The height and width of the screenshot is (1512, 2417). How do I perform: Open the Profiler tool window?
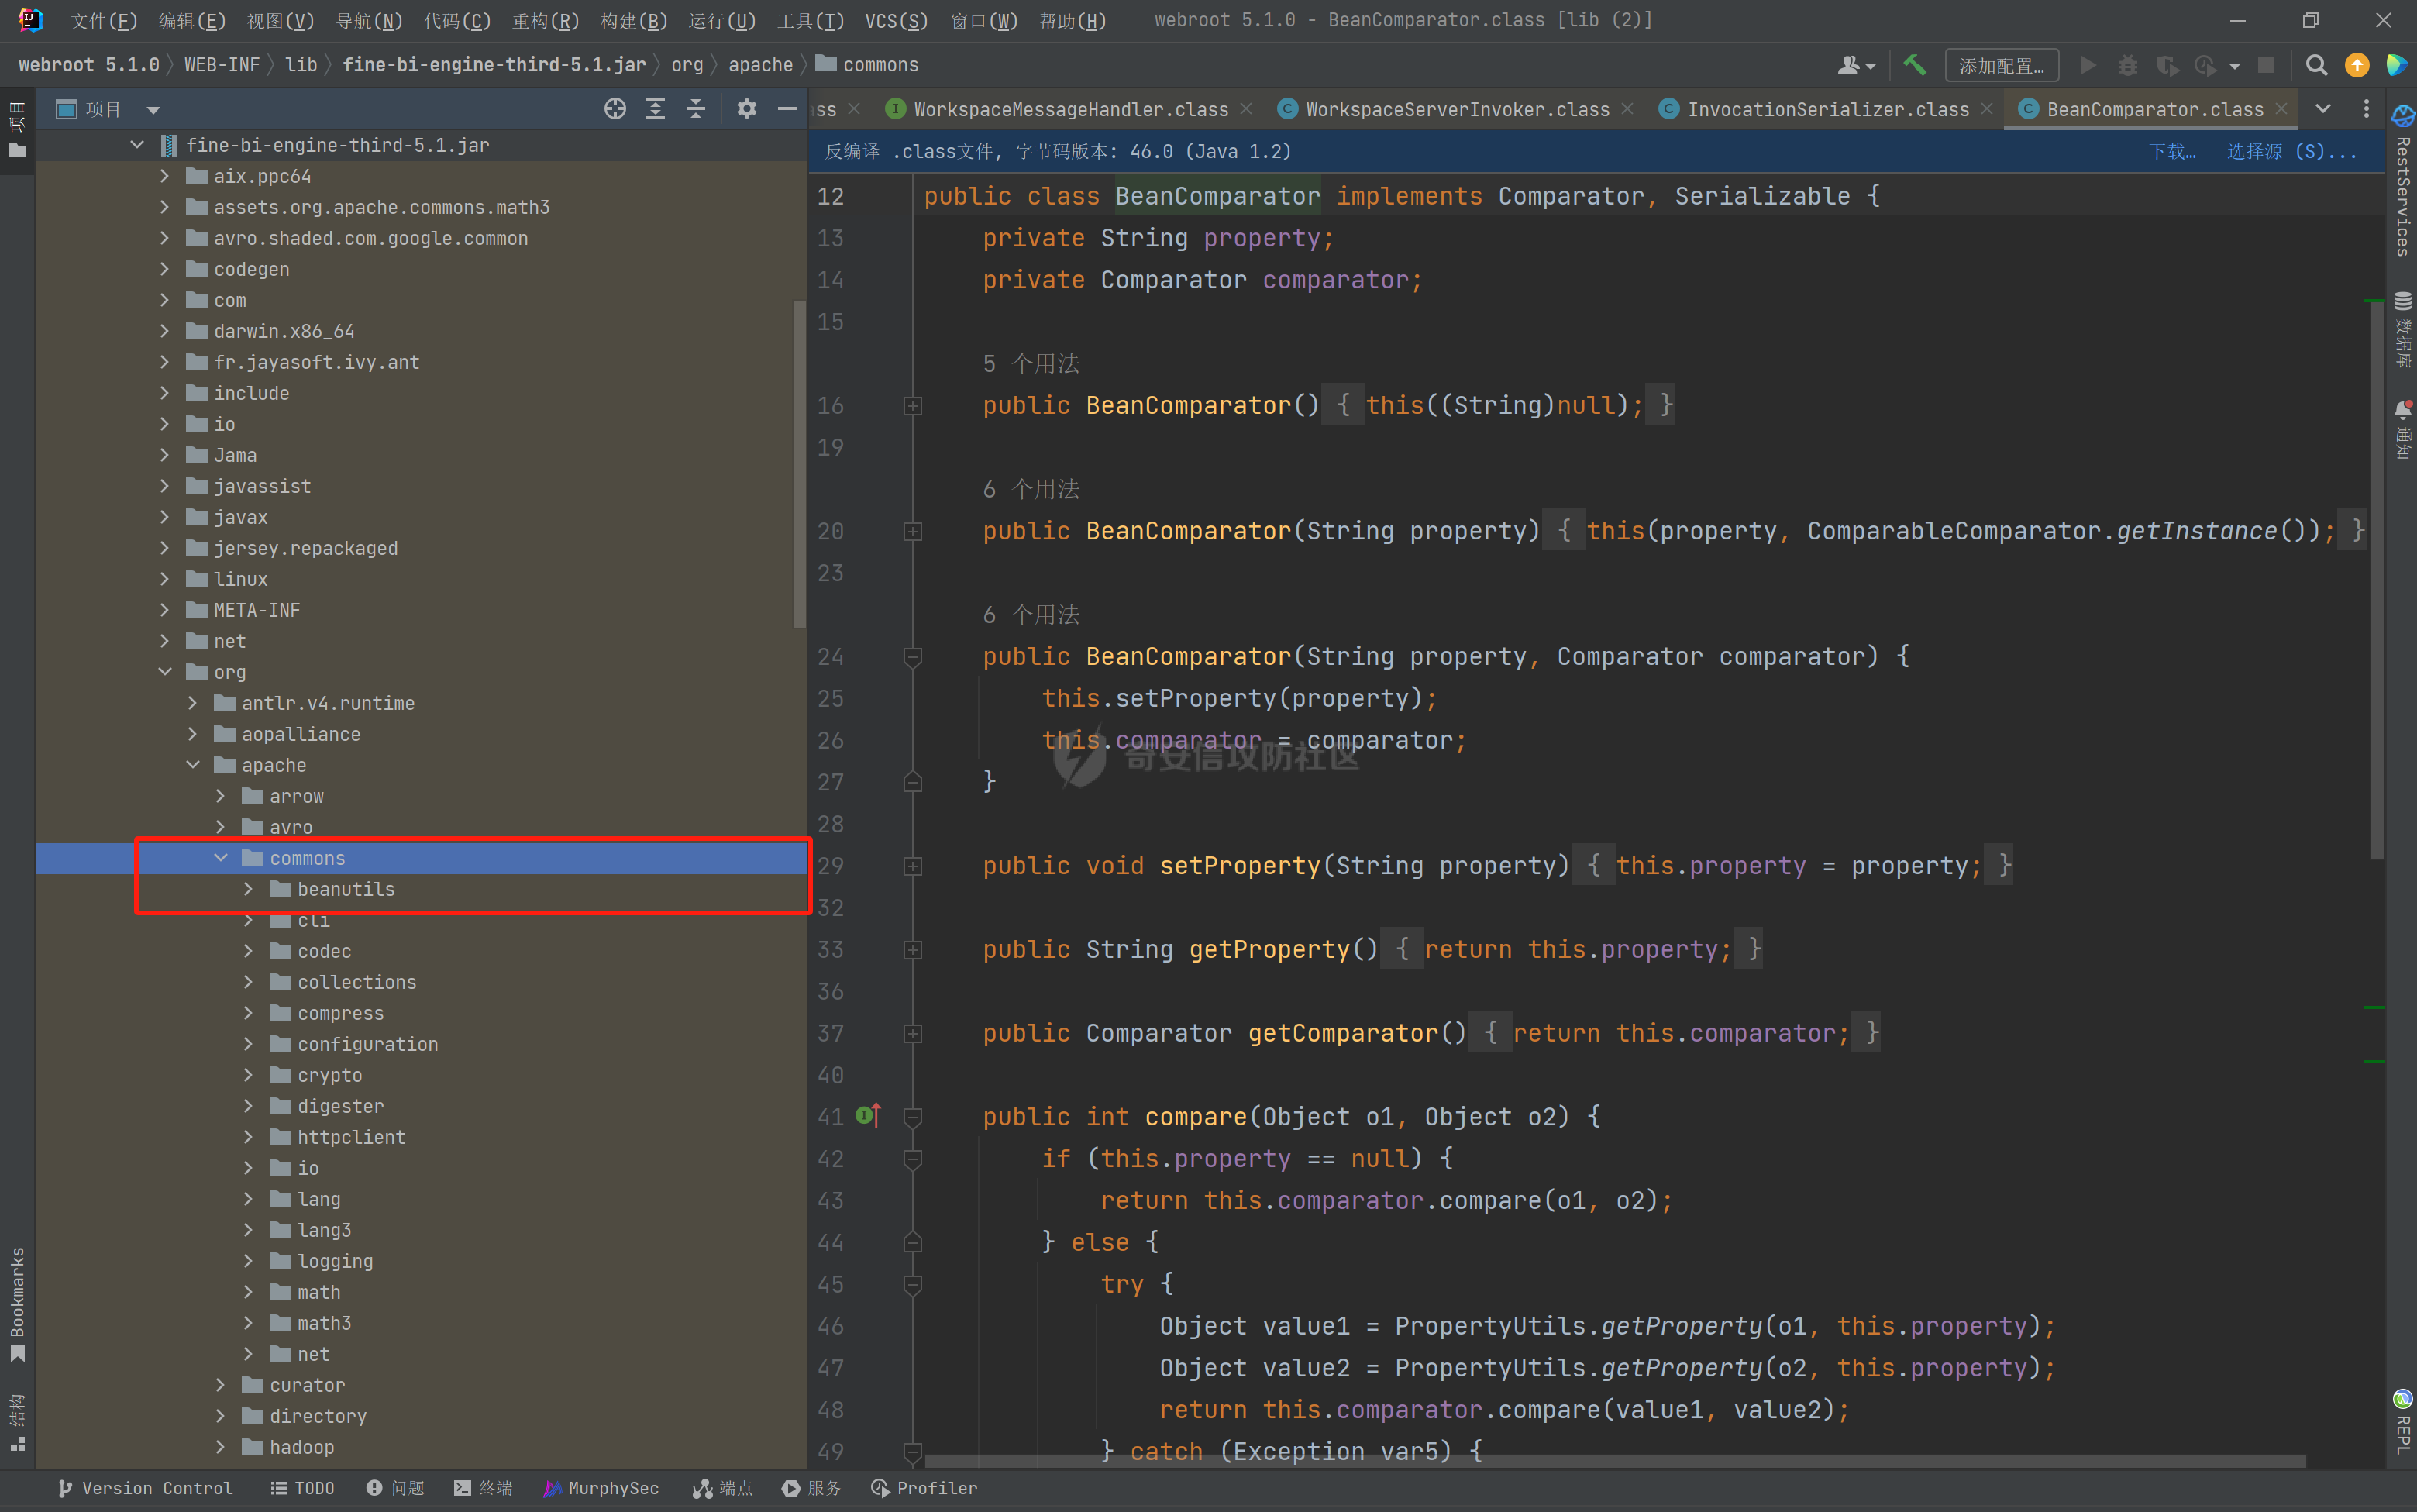click(924, 1488)
